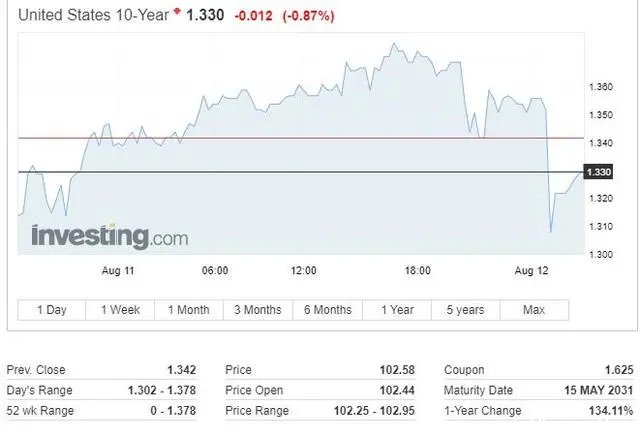
Task: Select the 1 Day timeframe tab
Action: tap(52, 310)
